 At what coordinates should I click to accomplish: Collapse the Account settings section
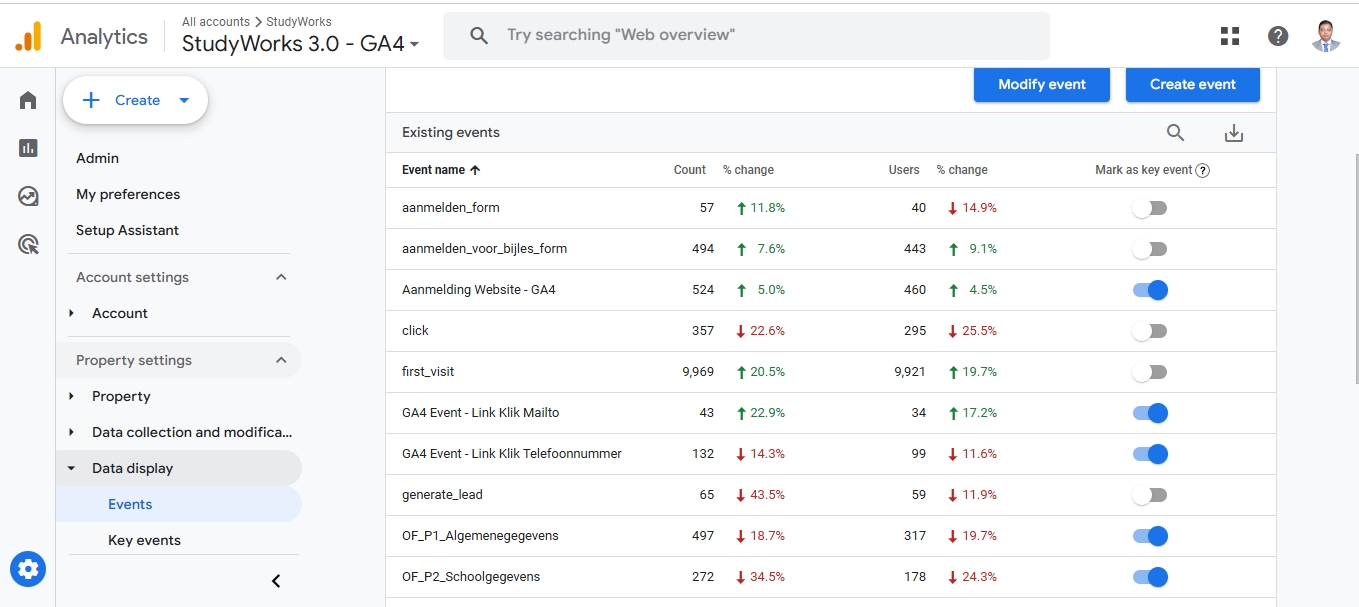[281, 277]
